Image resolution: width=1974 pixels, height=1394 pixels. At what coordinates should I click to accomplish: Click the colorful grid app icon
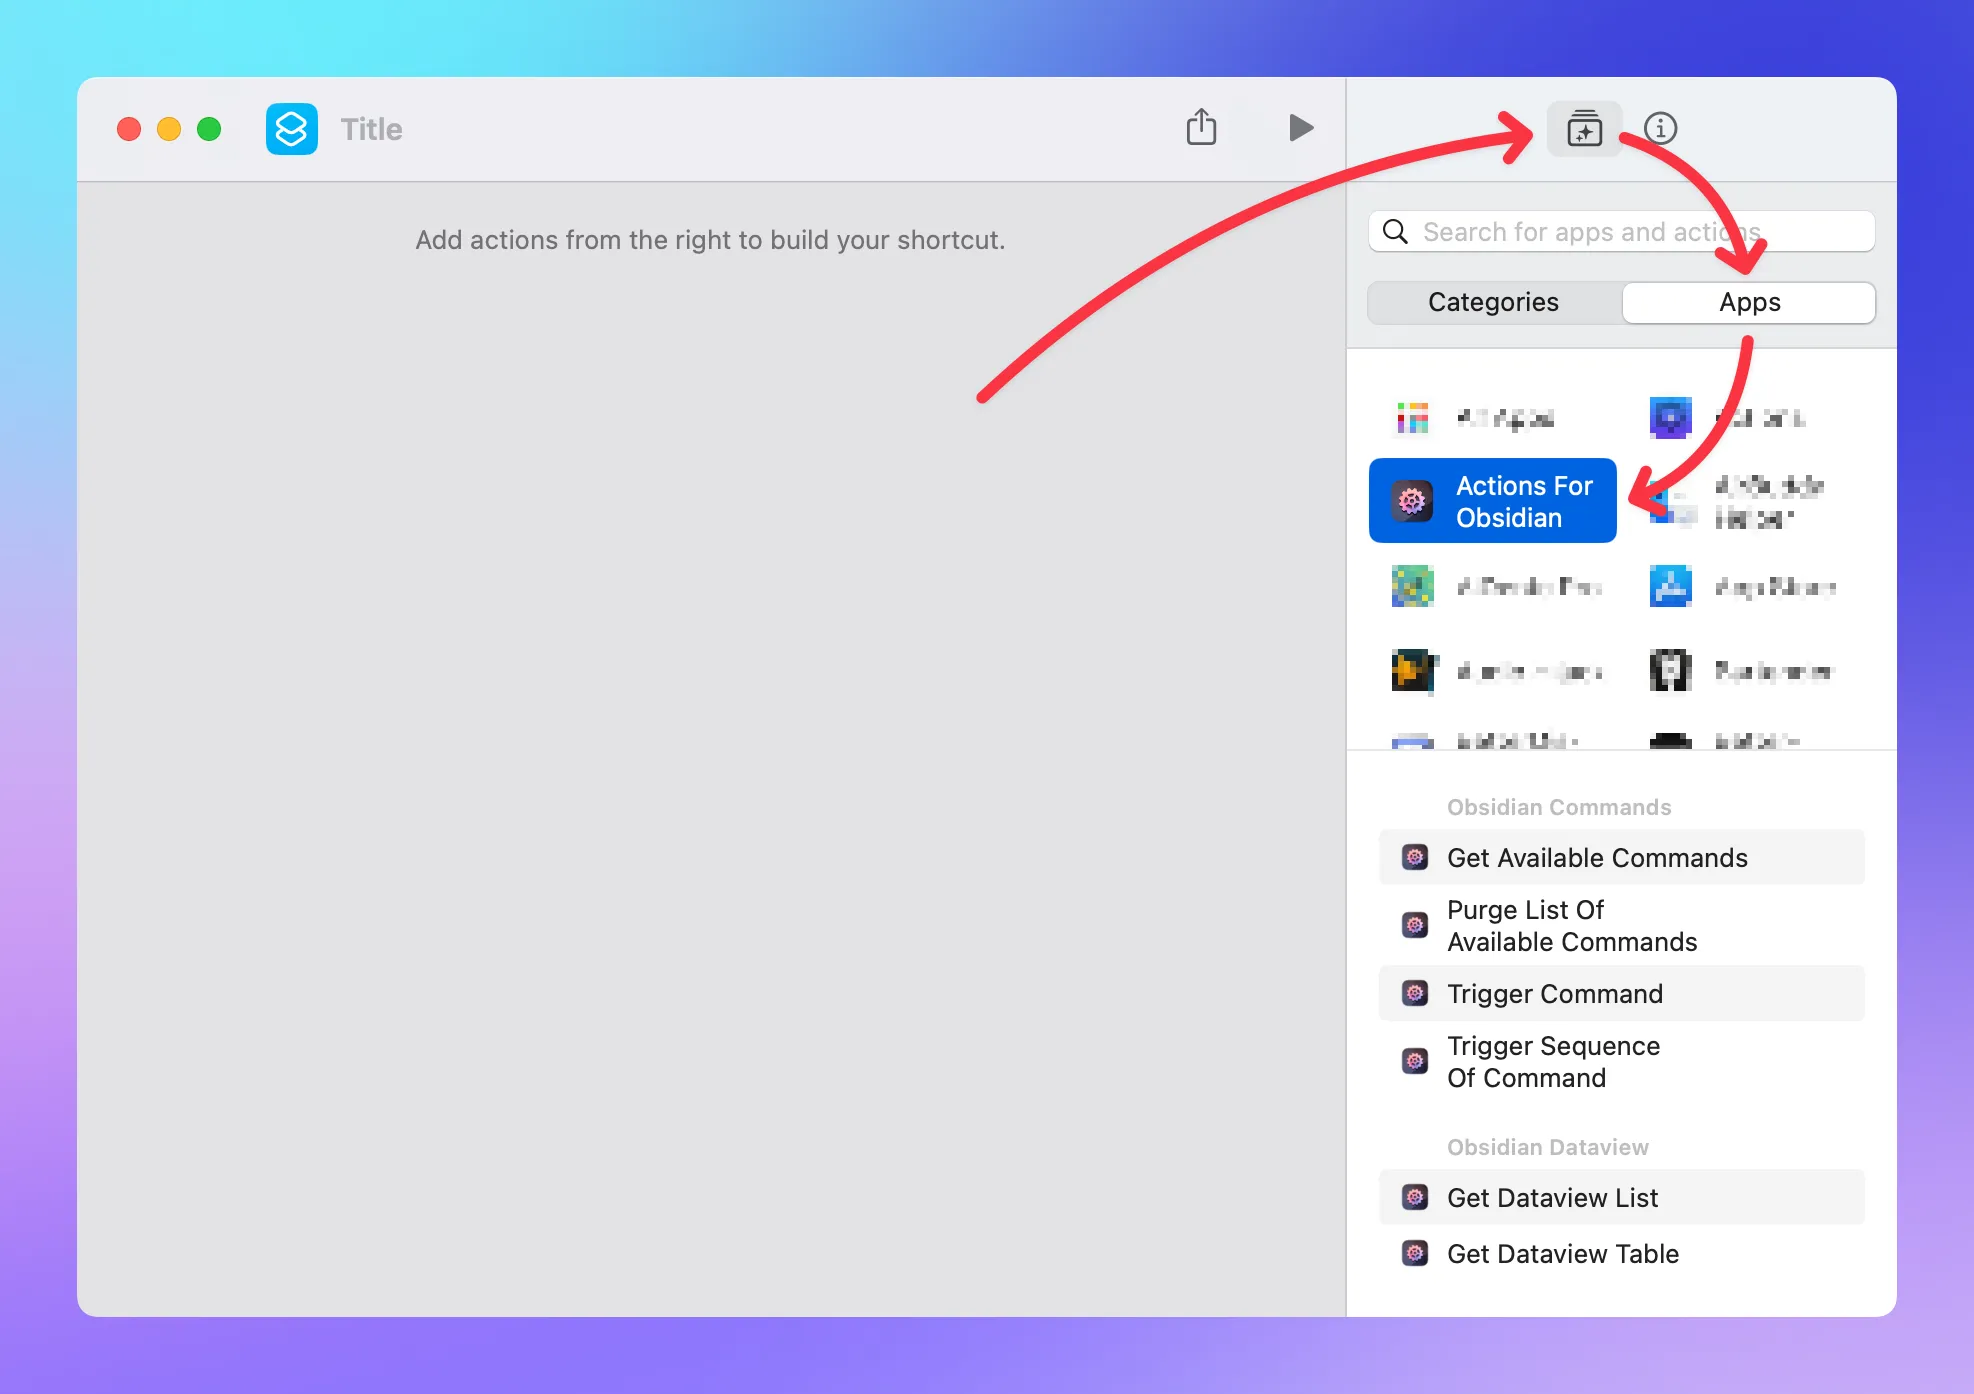point(1415,415)
